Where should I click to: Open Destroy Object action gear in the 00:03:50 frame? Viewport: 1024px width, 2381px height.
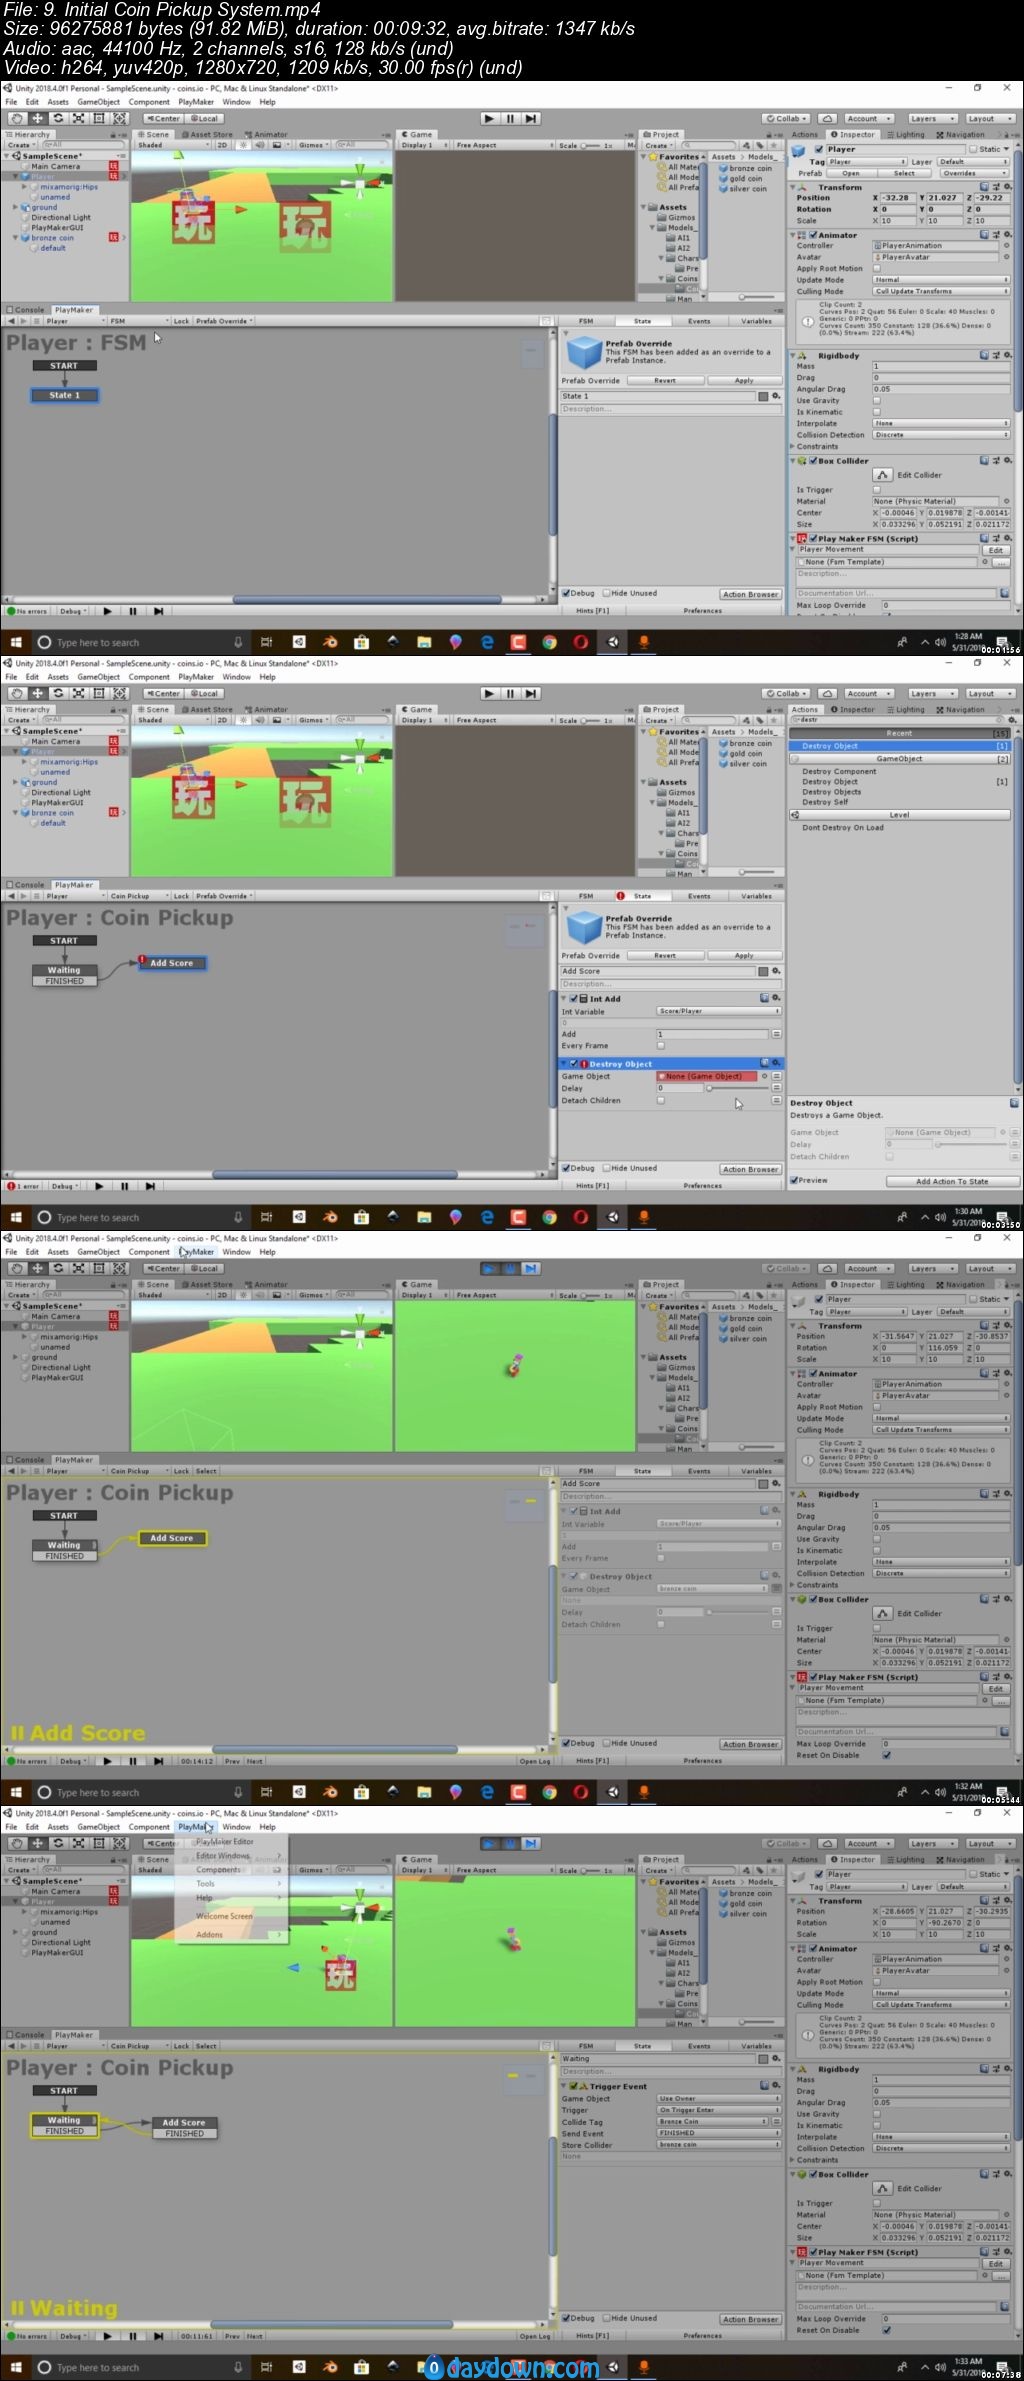(x=775, y=1063)
